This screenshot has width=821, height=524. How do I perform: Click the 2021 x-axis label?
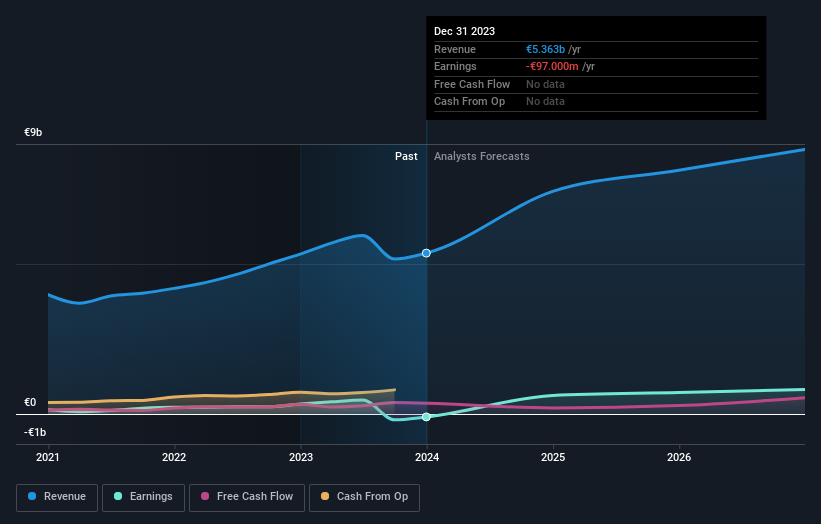[48, 458]
